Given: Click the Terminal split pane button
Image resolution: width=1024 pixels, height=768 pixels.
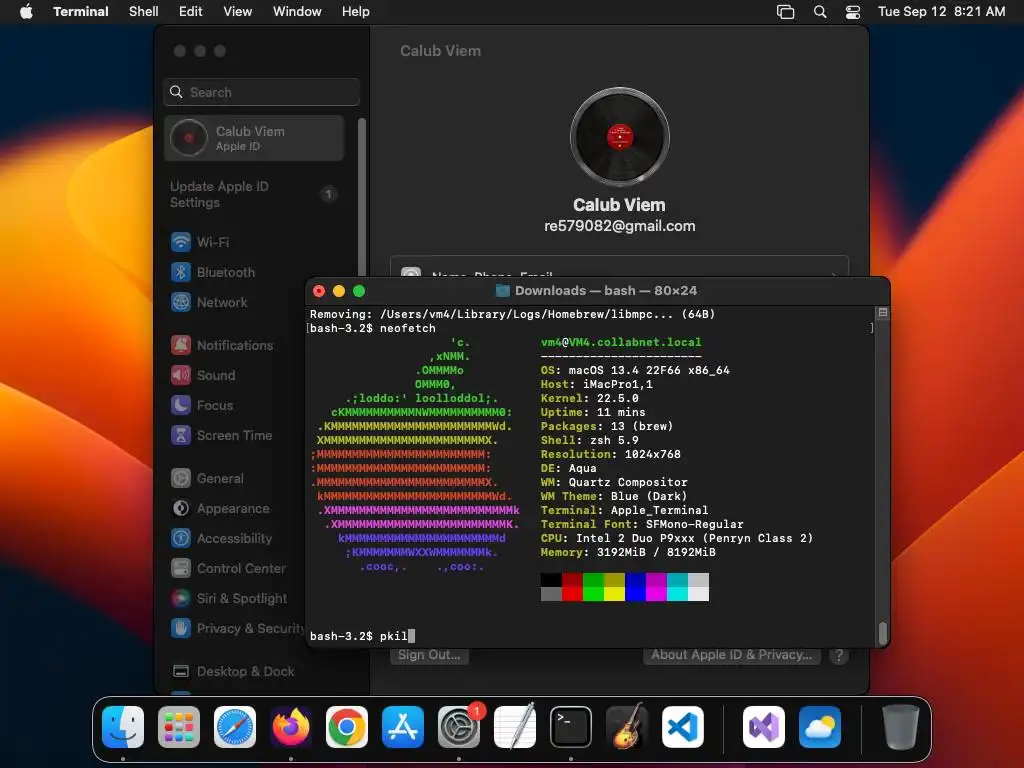Looking at the screenshot, I should tap(882, 313).
